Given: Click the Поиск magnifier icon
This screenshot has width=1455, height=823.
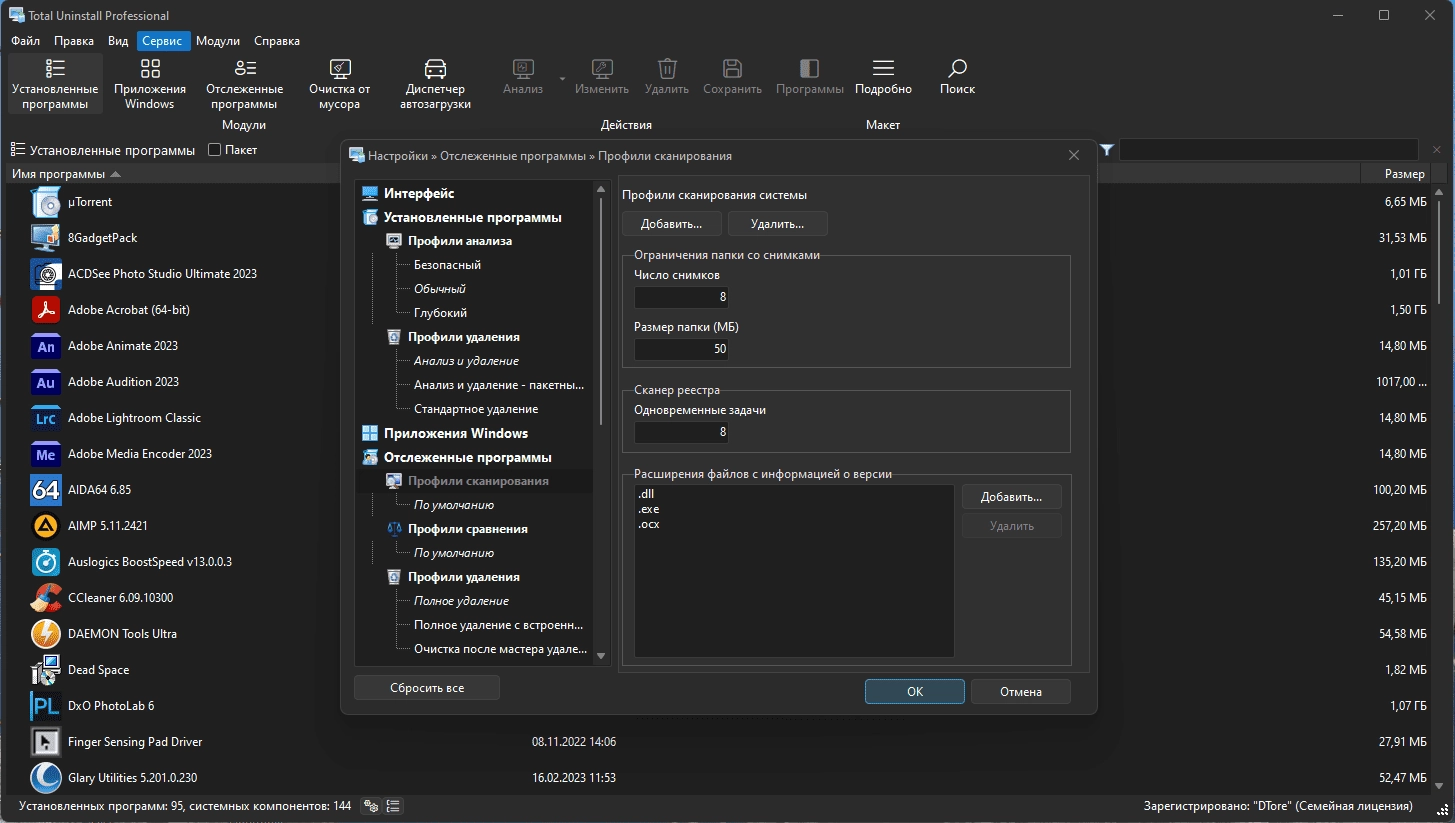Looking at the screenshot, I should (957, 68).
